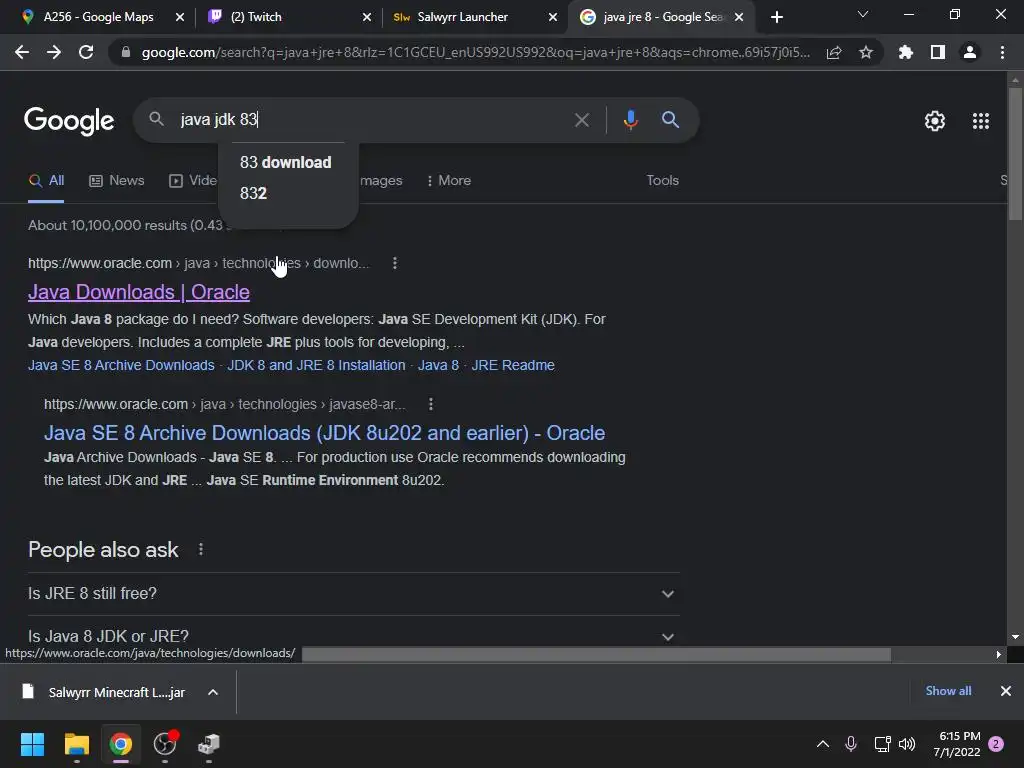The height and width of the screenshot is (768, 1024).
Task: Click the address bar URL
Action: (475, 53)
